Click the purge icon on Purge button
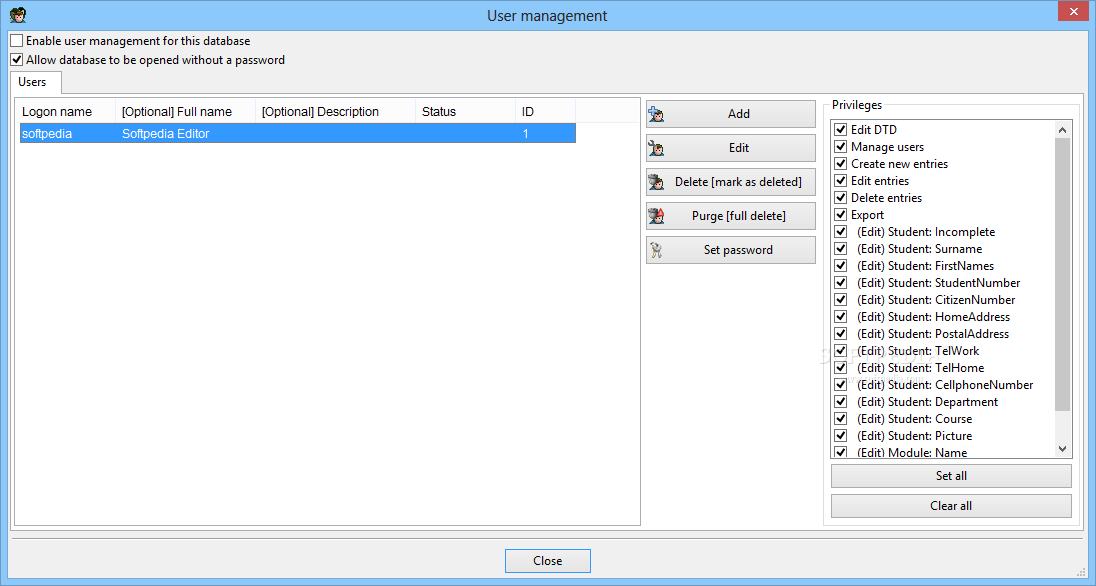The width and height of the screenshot is (1096, 586). (x=656, y=216)
